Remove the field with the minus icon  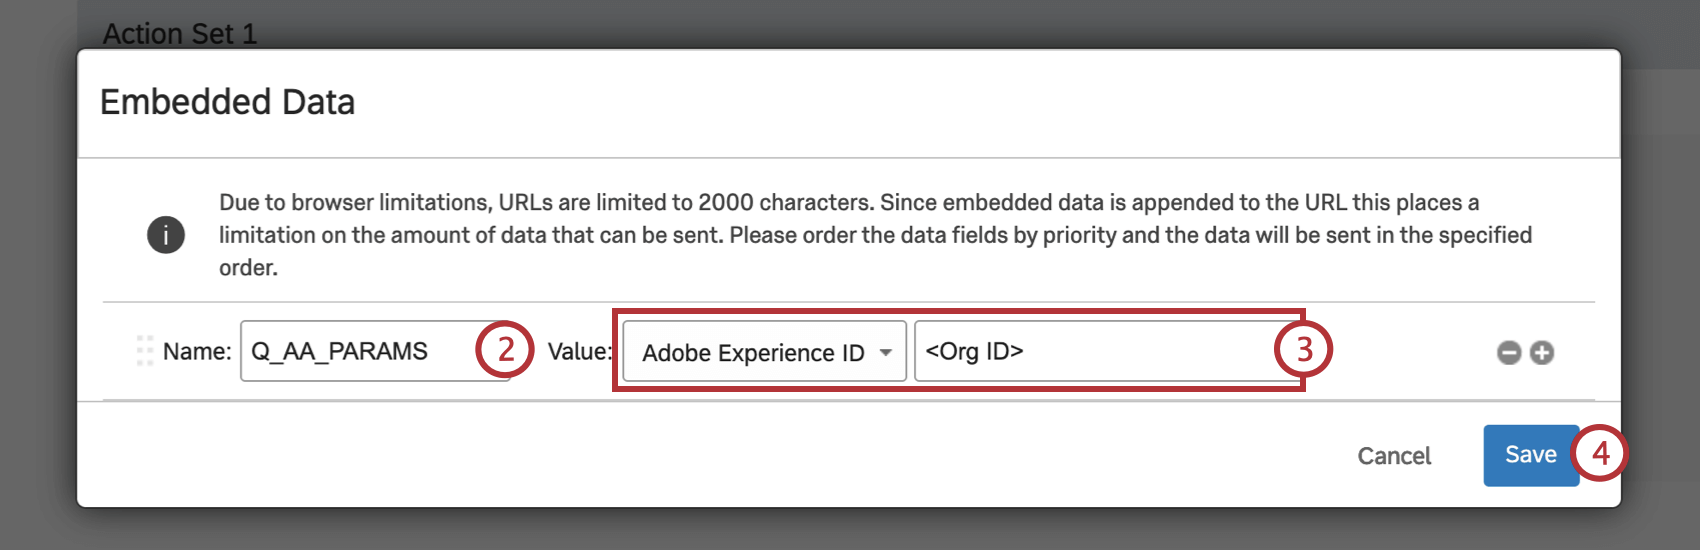[1509, 353]
